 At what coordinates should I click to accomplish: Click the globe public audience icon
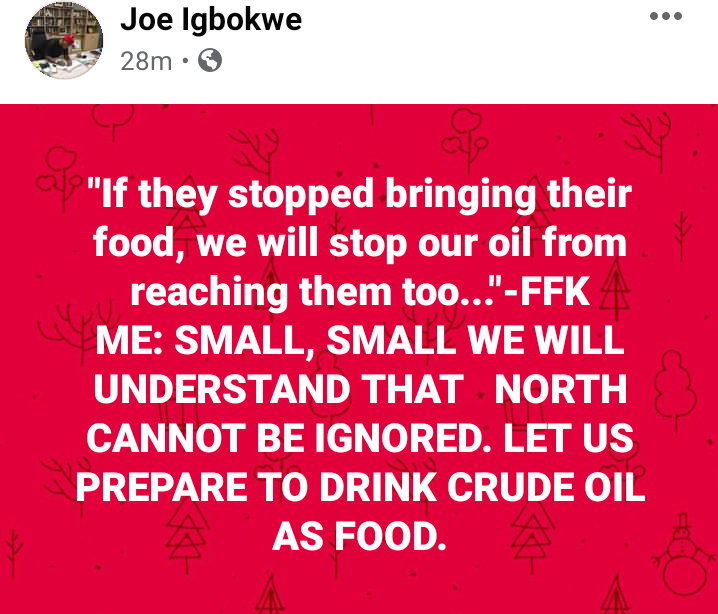210,60
